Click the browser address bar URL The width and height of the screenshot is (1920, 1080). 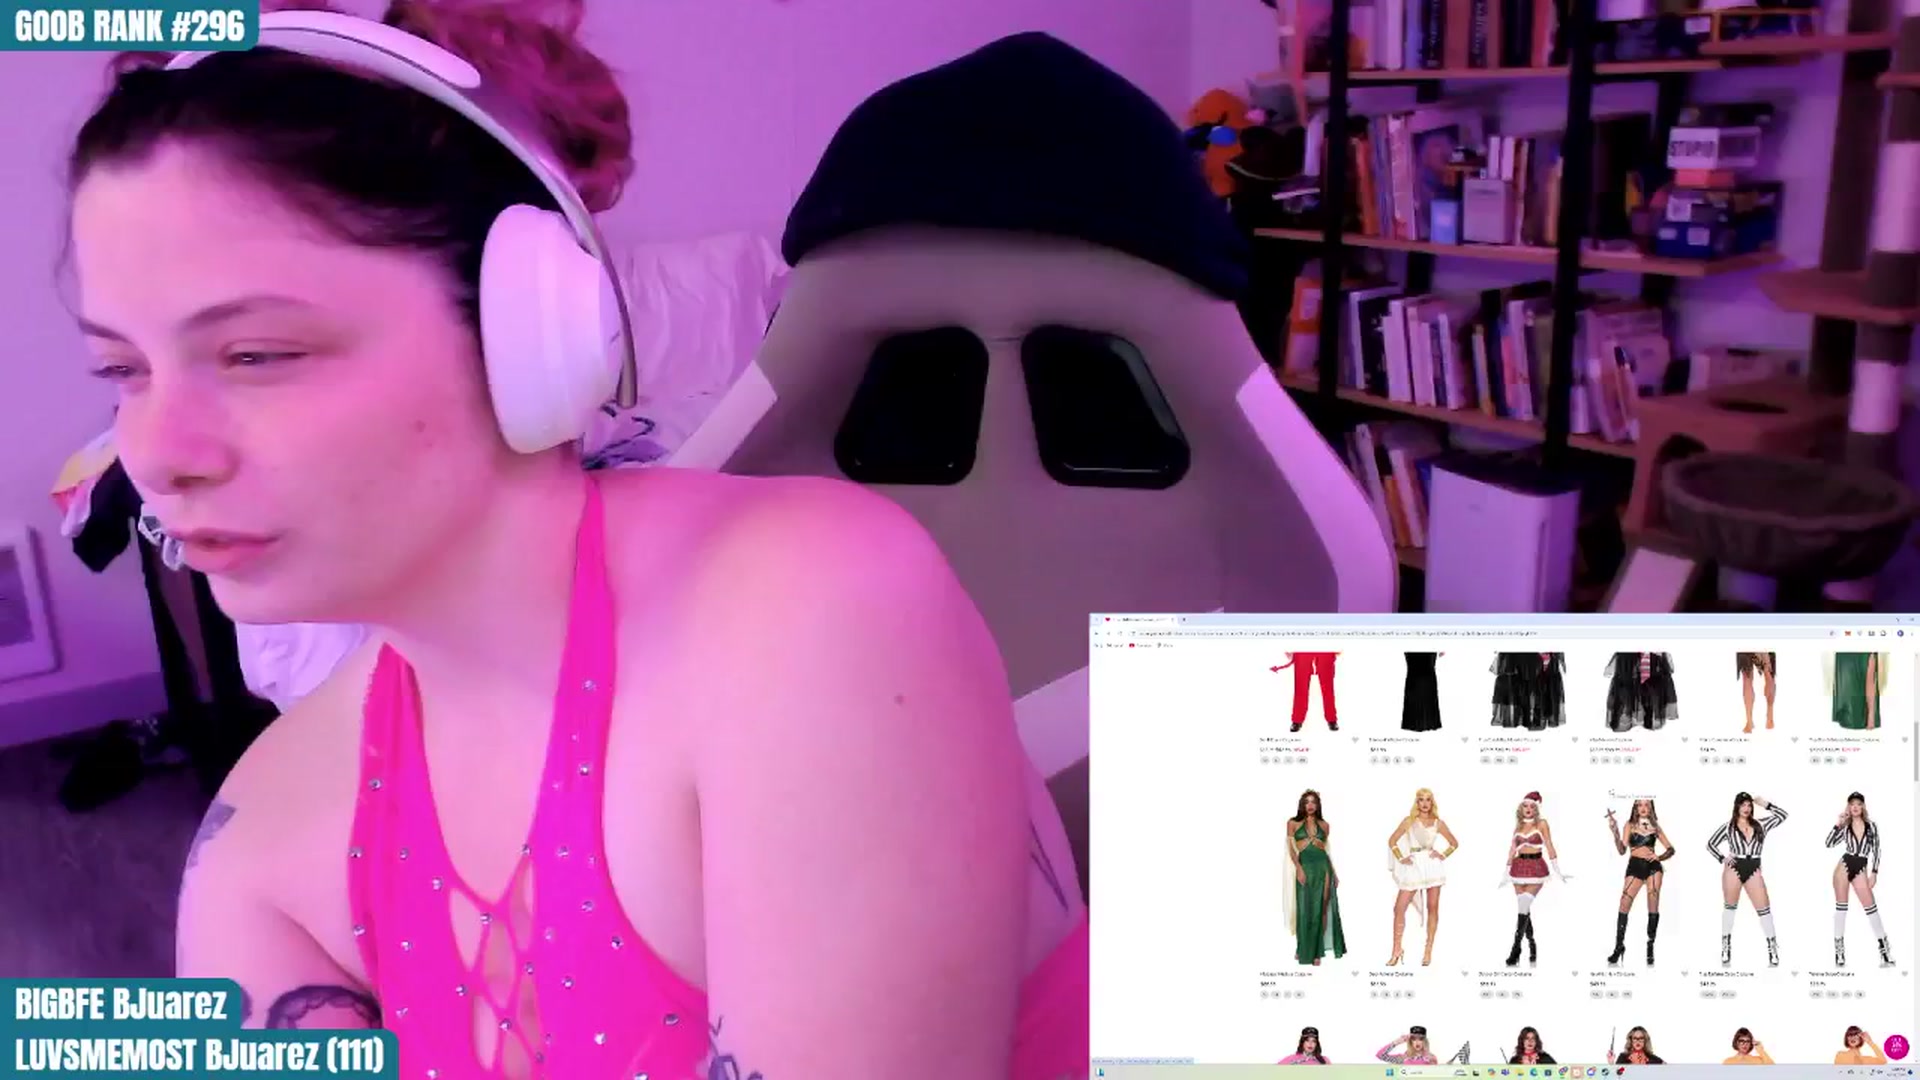(x=1338, y=633)
